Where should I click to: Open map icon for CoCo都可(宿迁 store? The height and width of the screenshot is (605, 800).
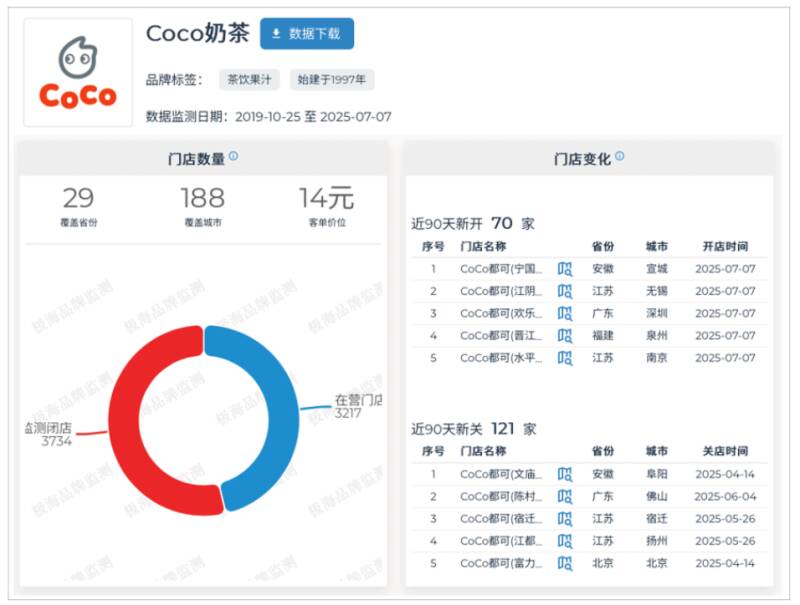click(x=565, y=519)
